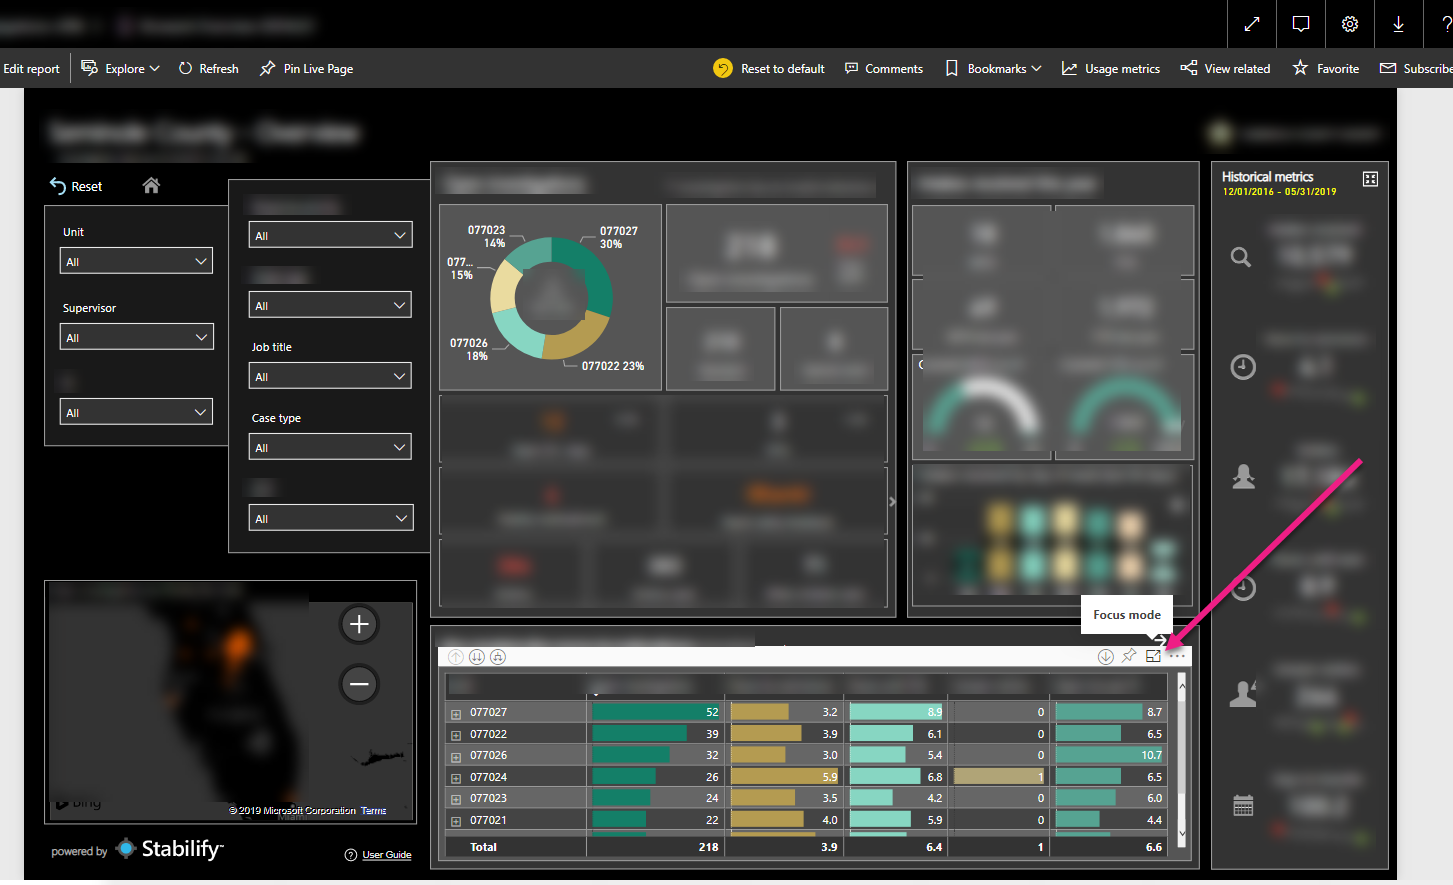The height and width of the screenshot is (885, 1453).
Task: Click the Reset back-arrow button
Action: [76, 187]
